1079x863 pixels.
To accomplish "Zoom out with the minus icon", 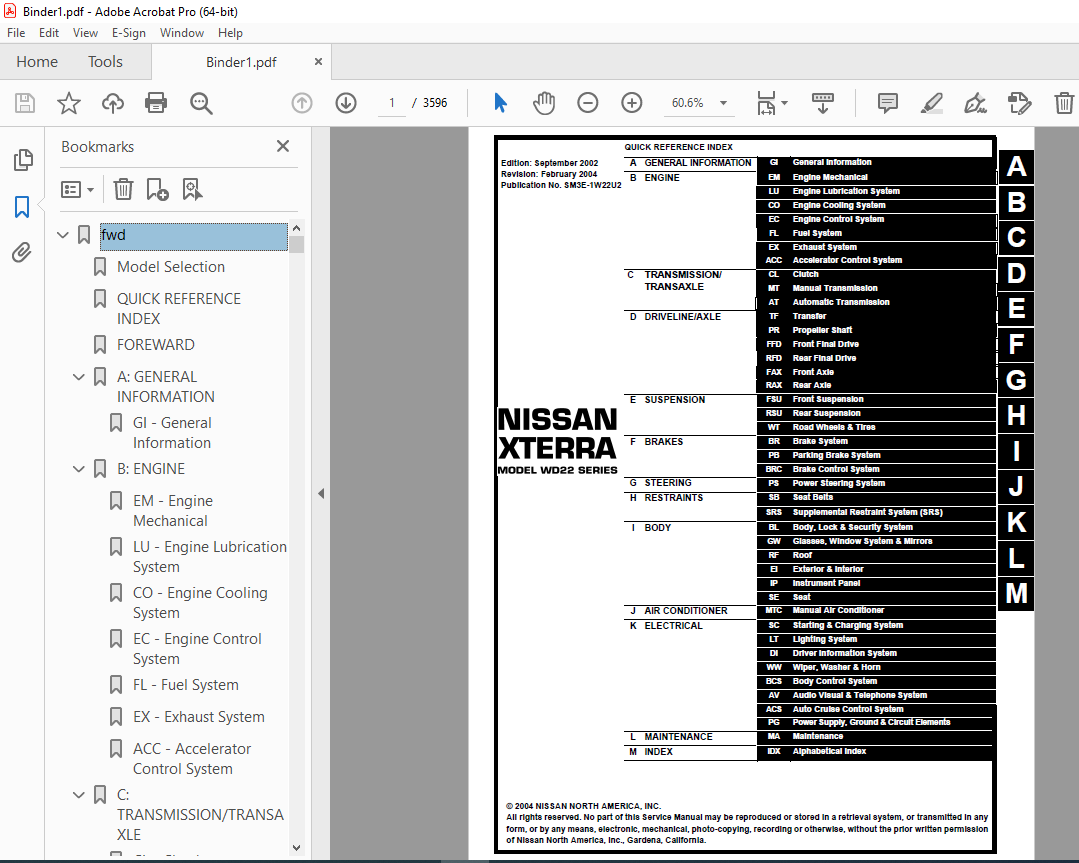I will click(588, 103).
